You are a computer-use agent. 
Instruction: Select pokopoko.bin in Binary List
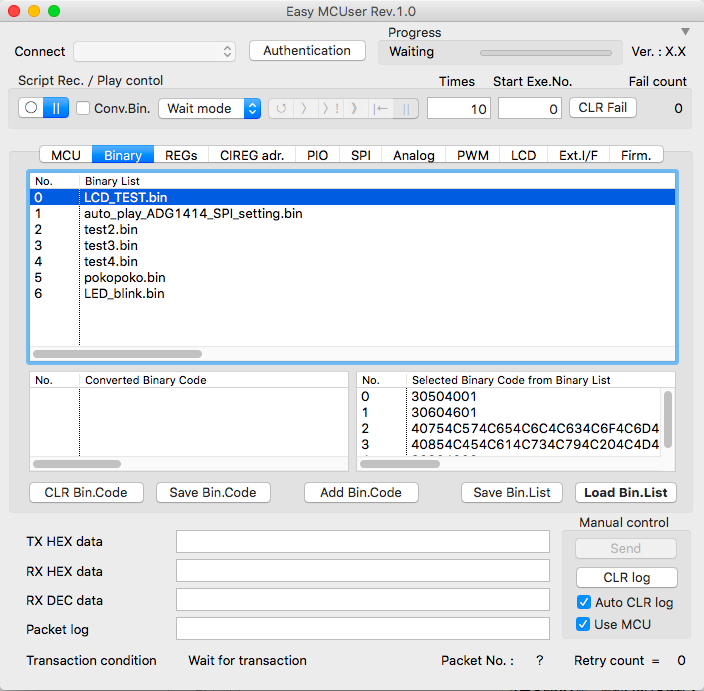(352, 277)
